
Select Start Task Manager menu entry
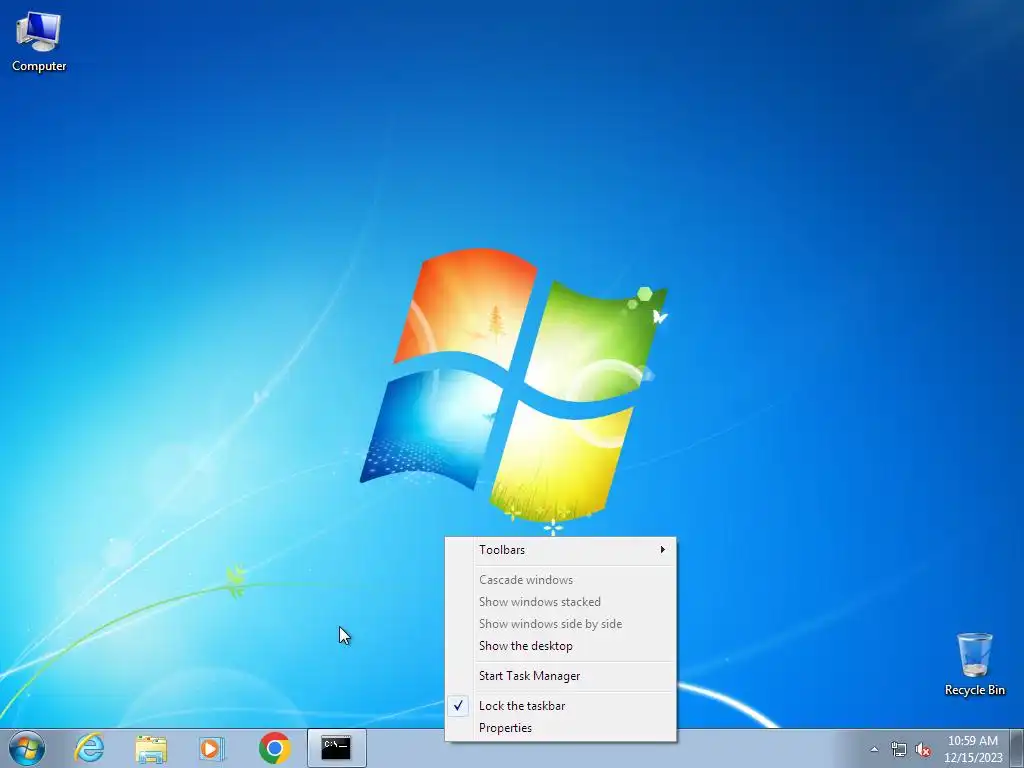point(561,676)
